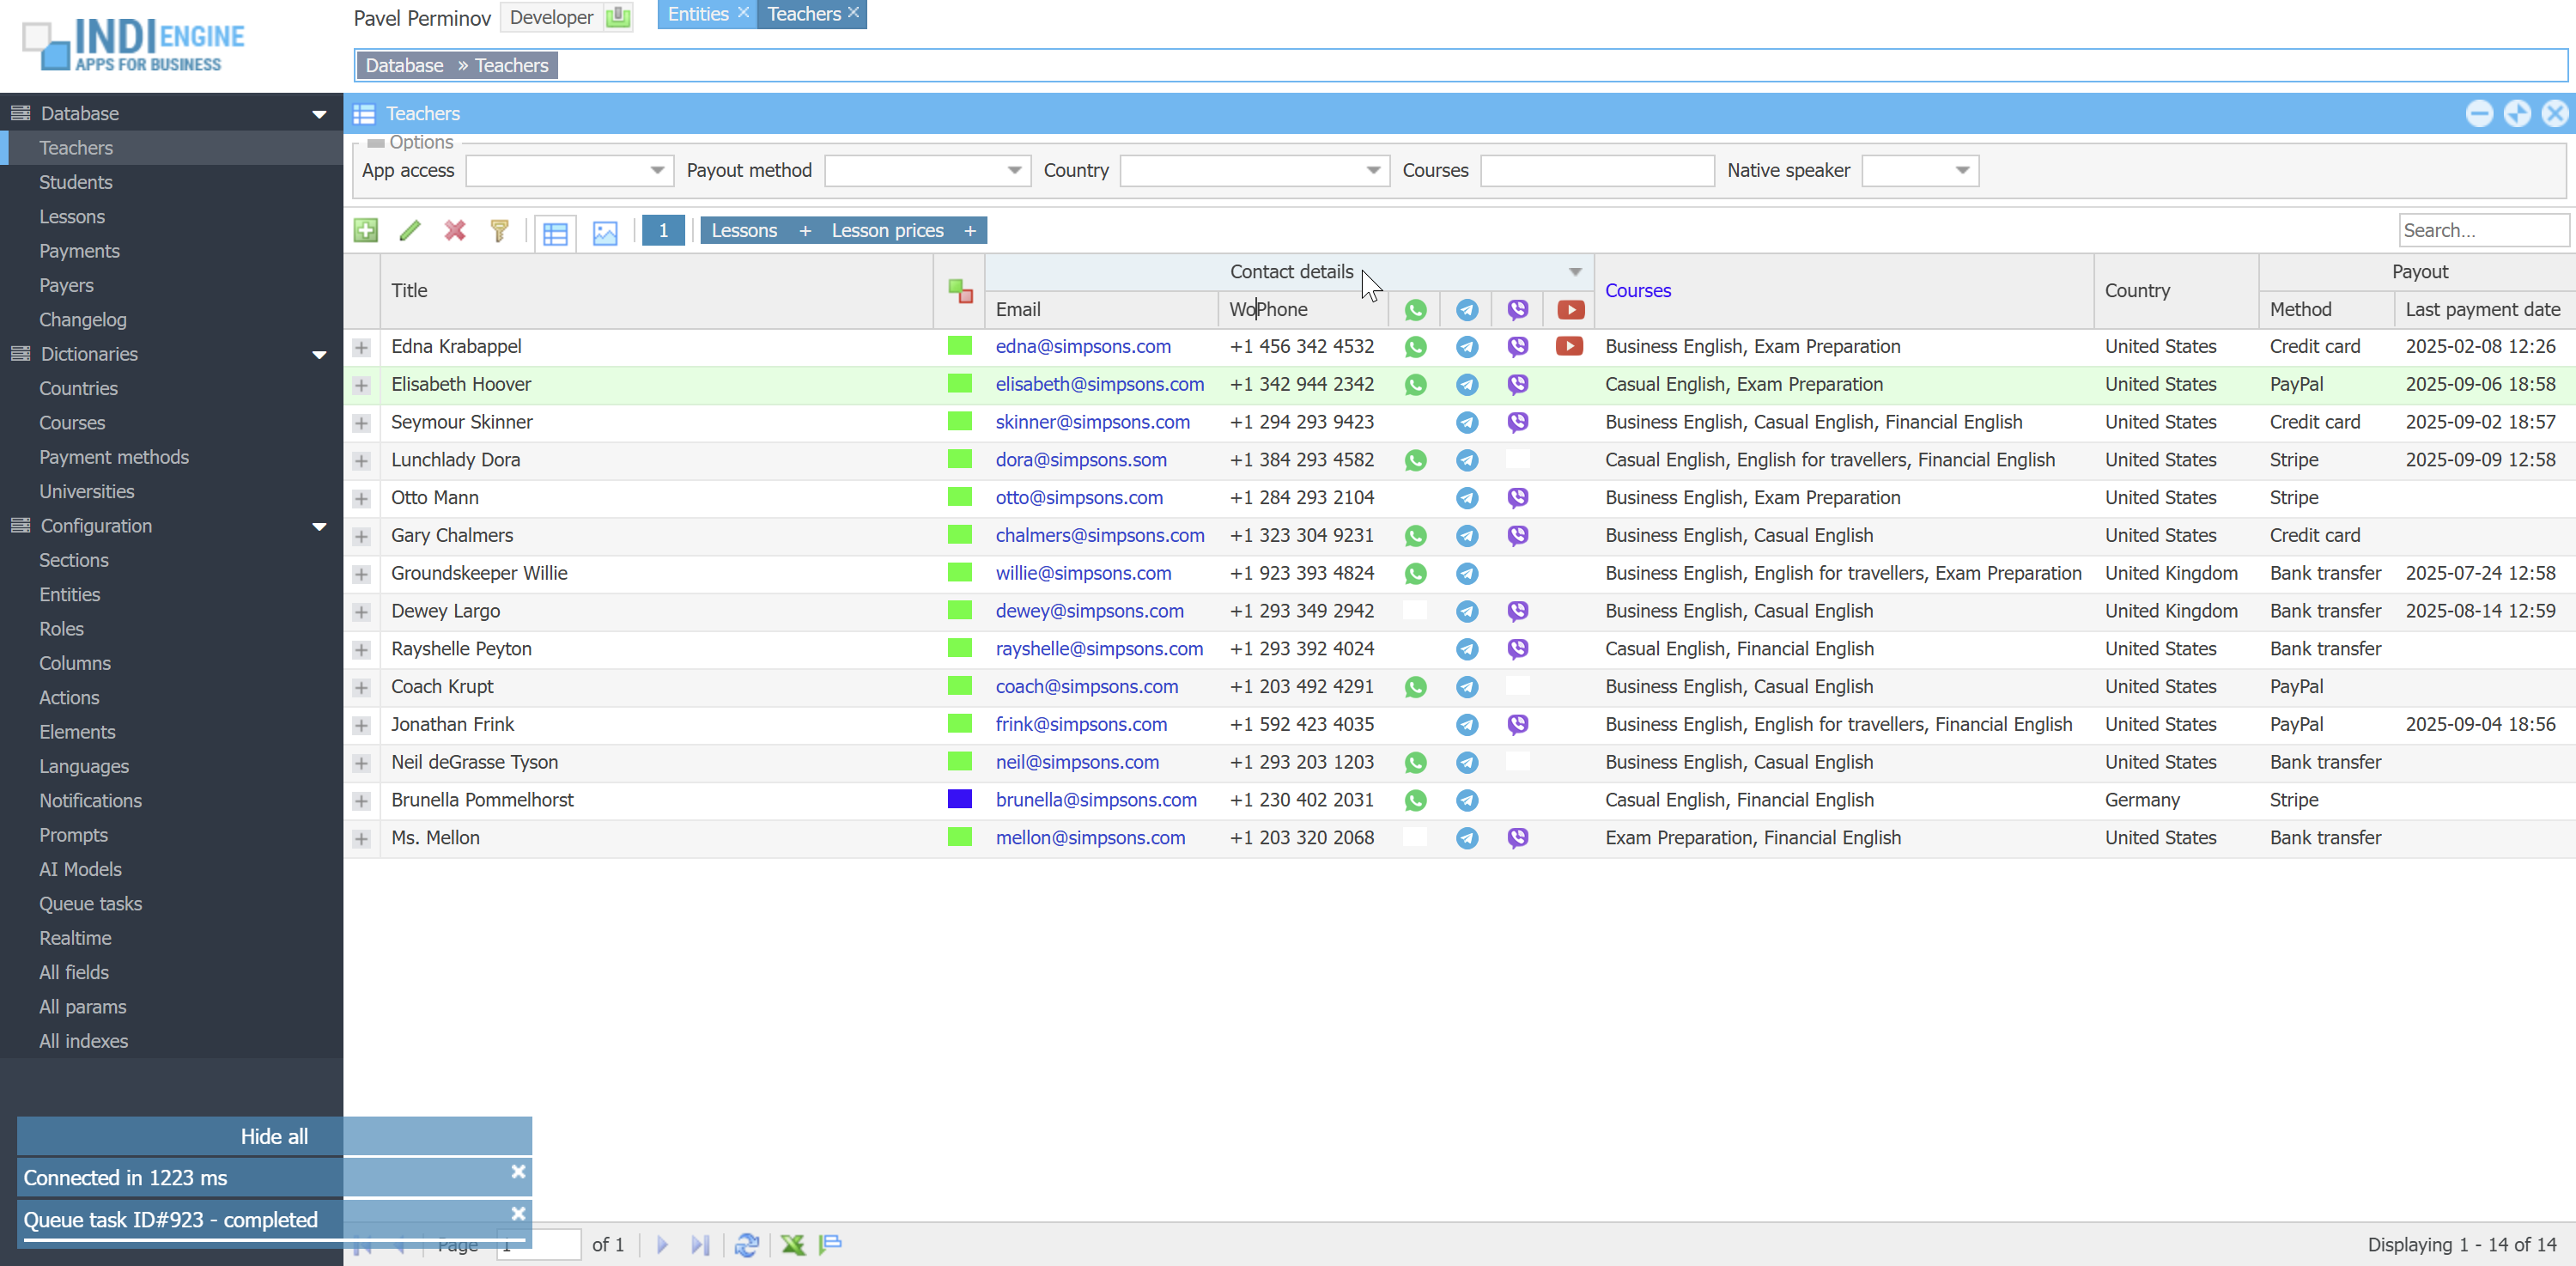The width and height of the screenshot is (2576, 1266).
Task: Click the green add new record icon
Action: click(365, 231)
